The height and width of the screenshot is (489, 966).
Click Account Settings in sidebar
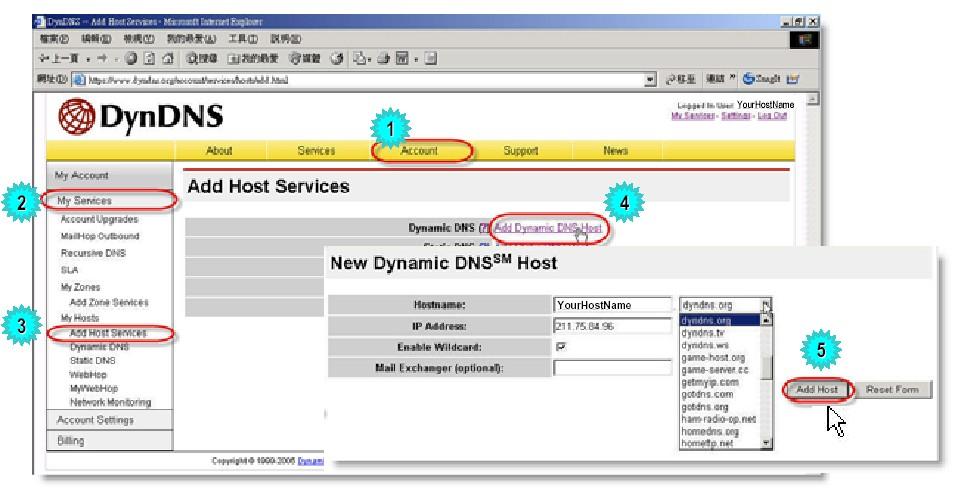tap(95, 420)
